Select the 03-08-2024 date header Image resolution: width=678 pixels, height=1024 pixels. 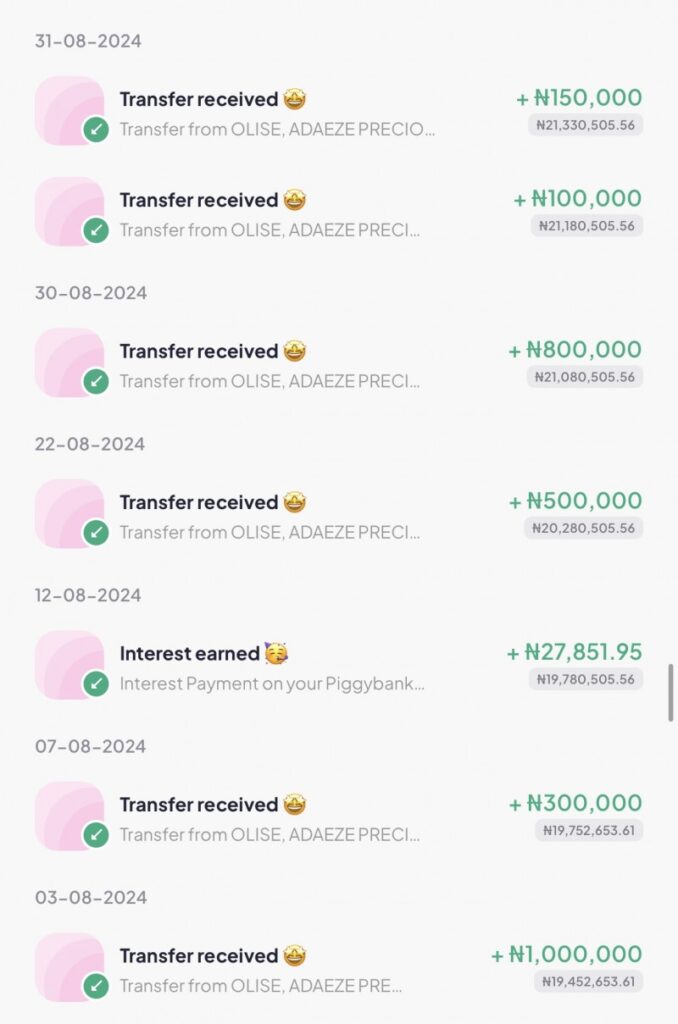click(90, 897)
